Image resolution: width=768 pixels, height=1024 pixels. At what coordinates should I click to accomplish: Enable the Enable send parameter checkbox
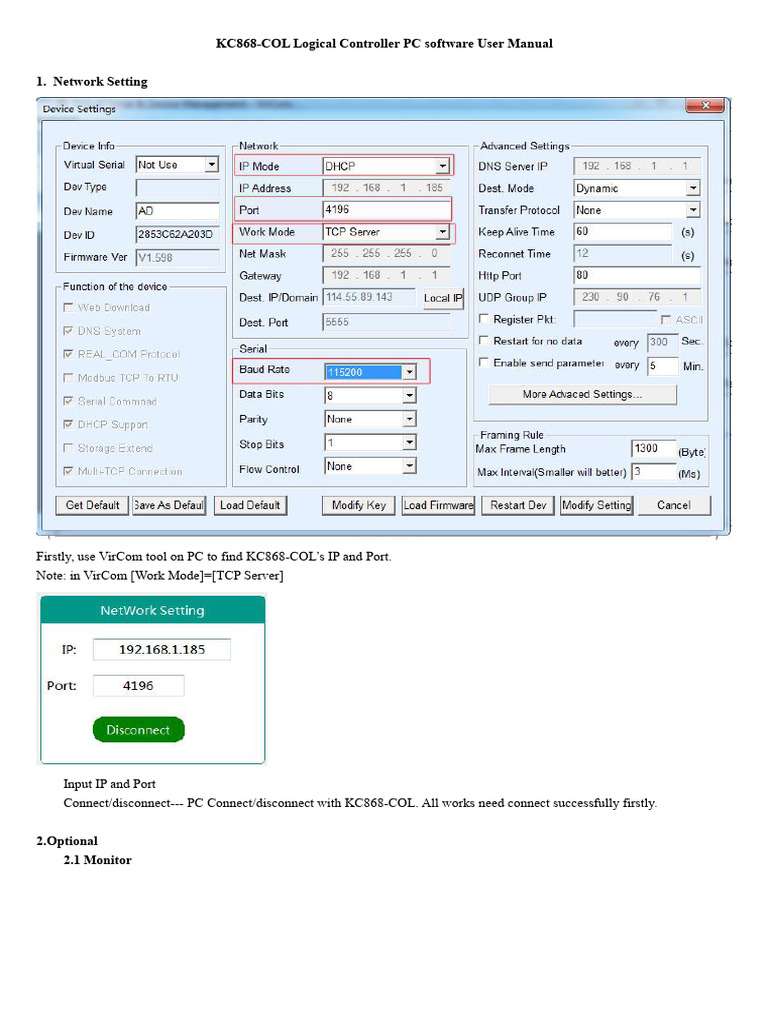tap(484, 362)
